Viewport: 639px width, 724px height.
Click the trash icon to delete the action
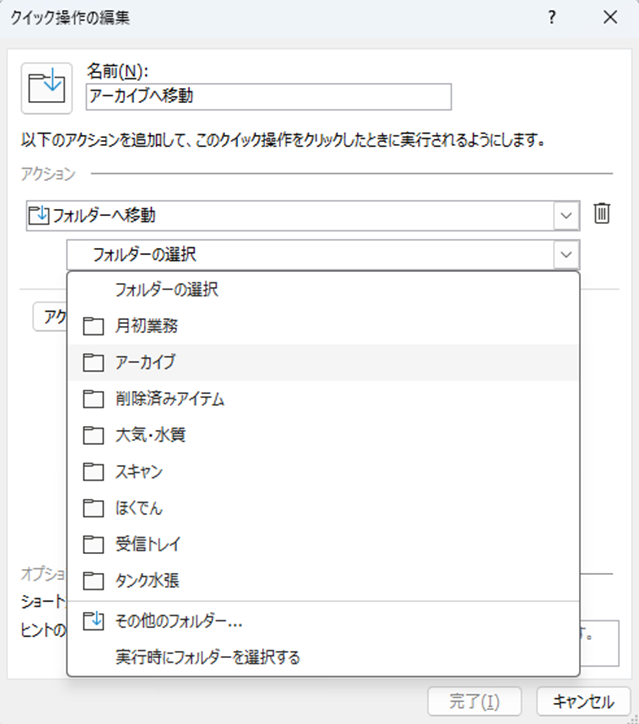[601, 214]
